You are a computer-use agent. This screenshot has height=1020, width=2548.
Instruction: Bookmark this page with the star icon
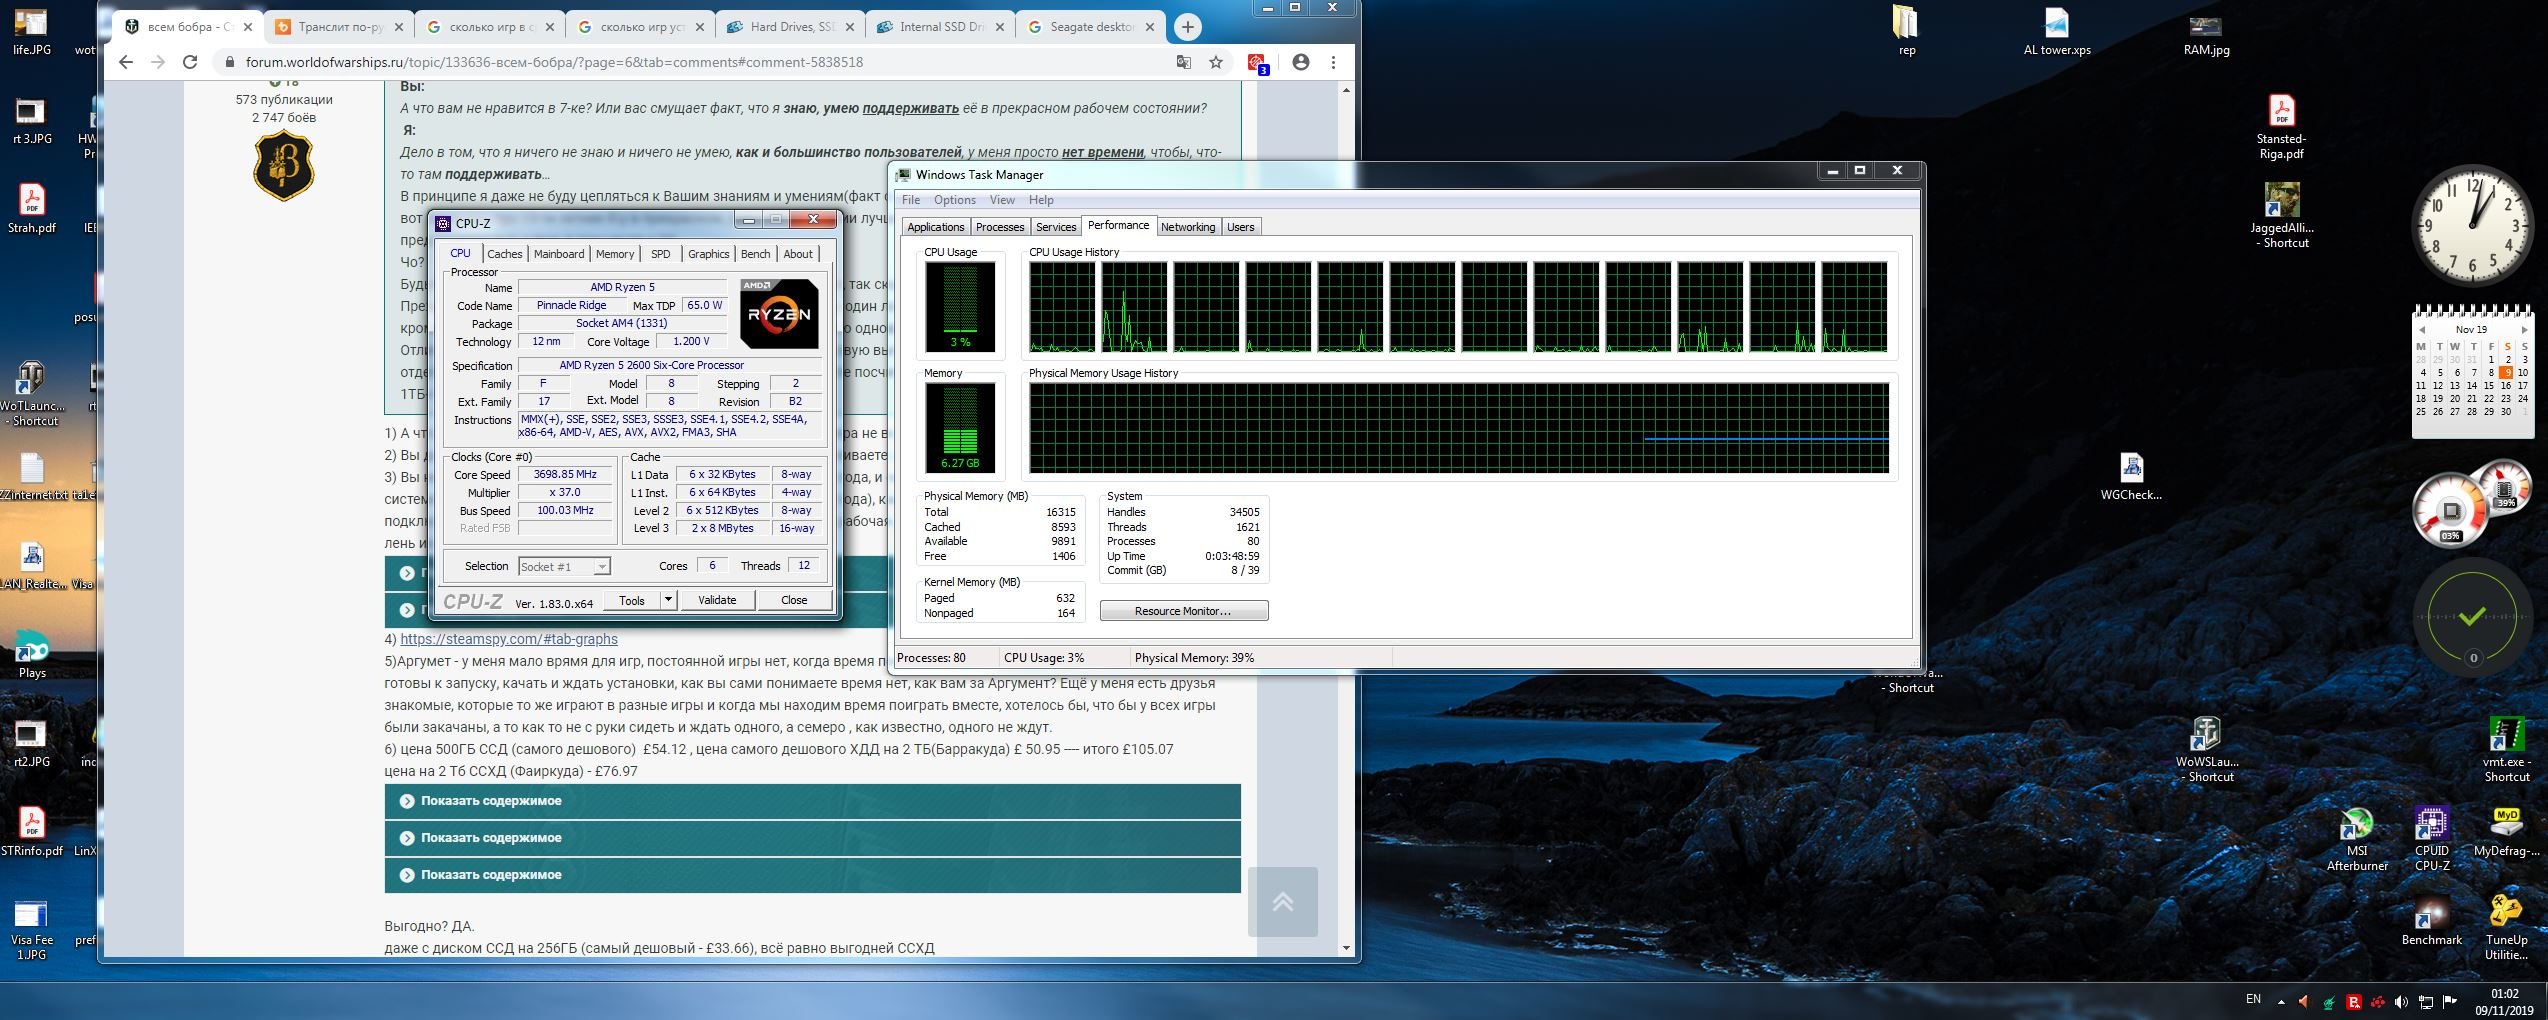tap(1216, 62)
